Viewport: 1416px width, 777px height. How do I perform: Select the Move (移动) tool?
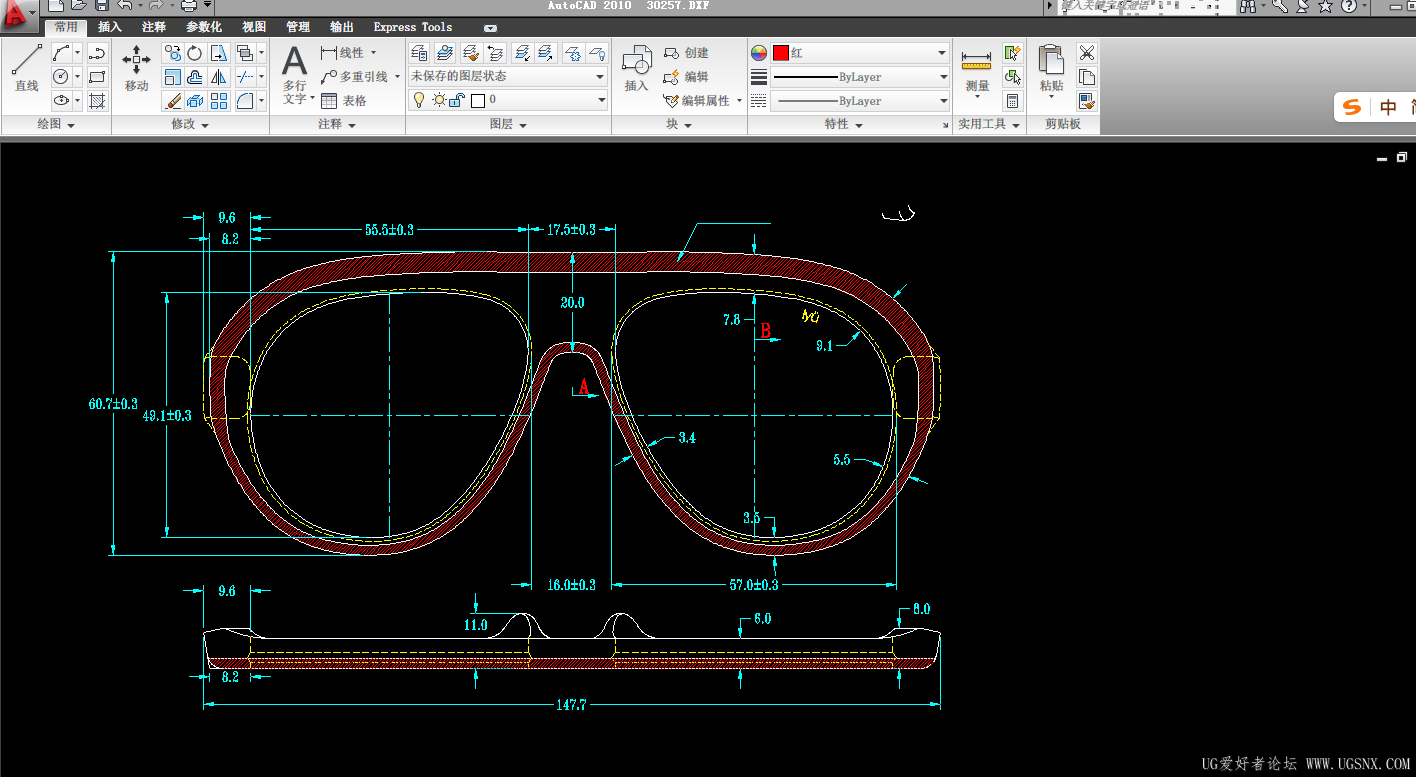pos(136,68)
